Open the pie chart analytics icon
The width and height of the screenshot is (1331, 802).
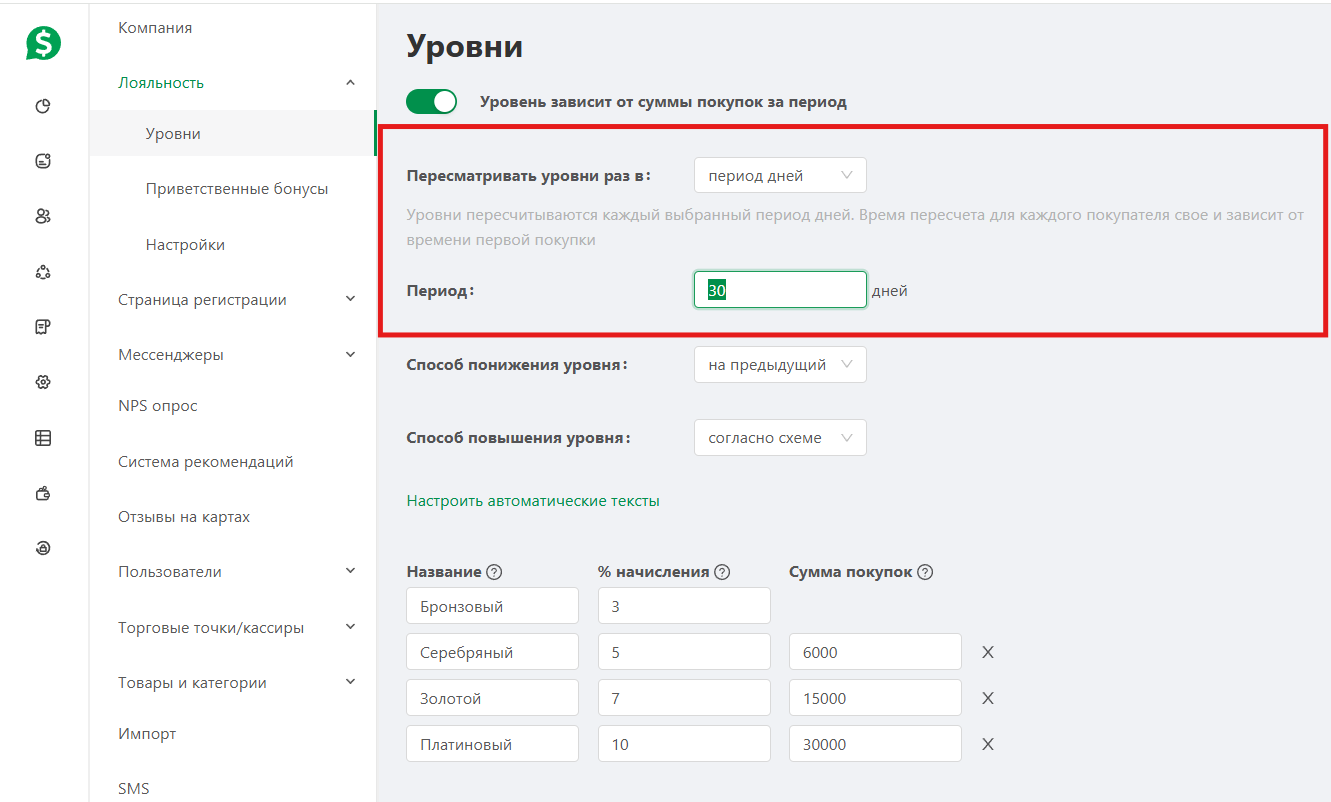[43, 106]
